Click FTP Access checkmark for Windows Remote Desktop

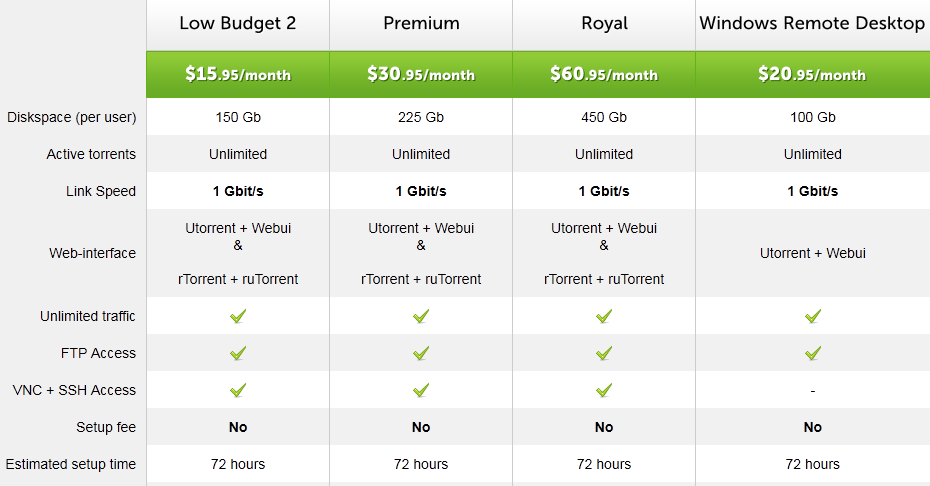pos(813,353)
